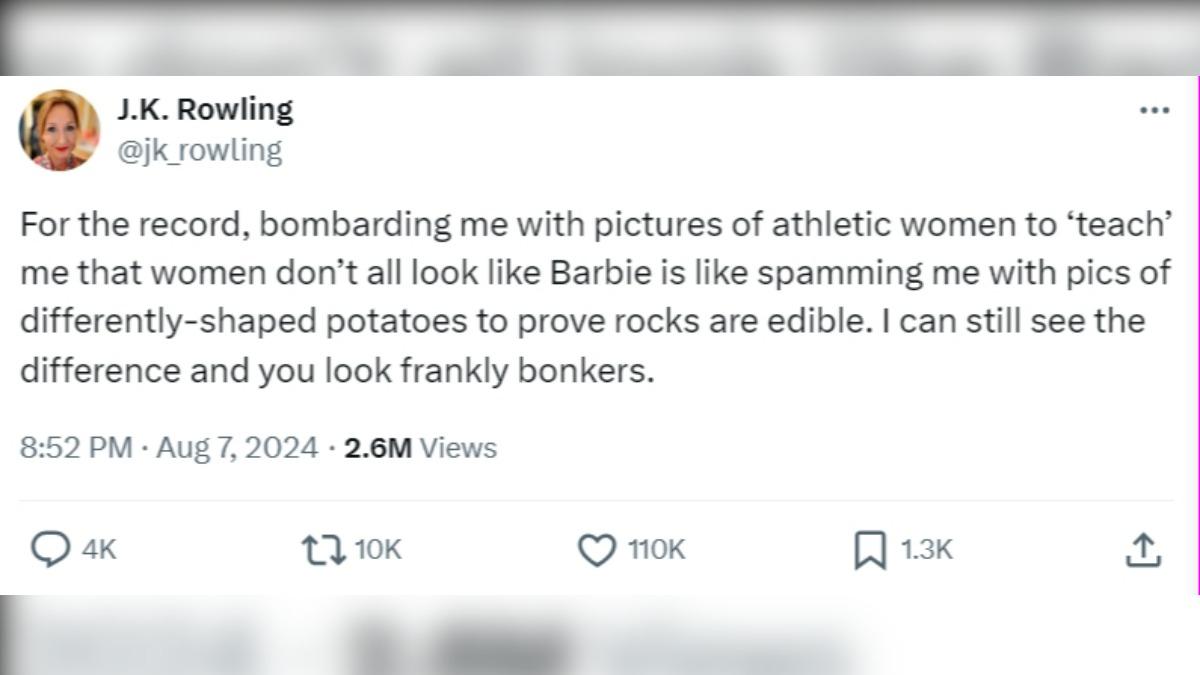Click the 4K replies count

pos(99,549)
